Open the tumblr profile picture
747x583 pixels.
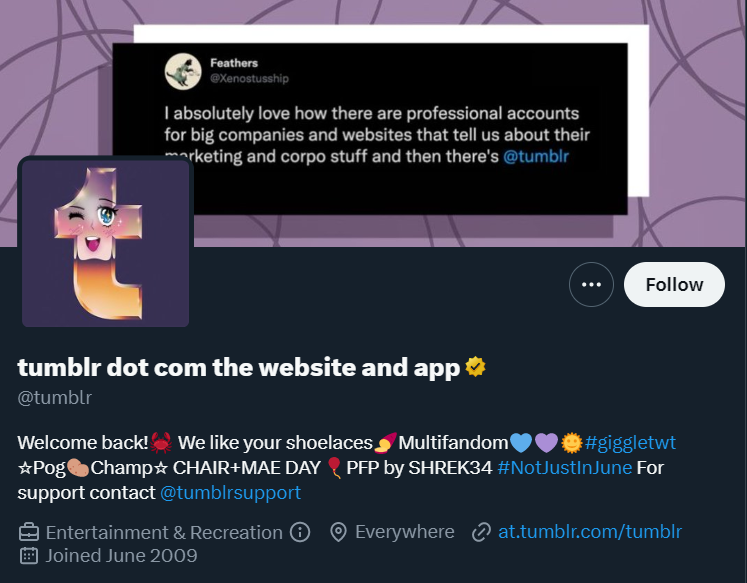(106, 243)
